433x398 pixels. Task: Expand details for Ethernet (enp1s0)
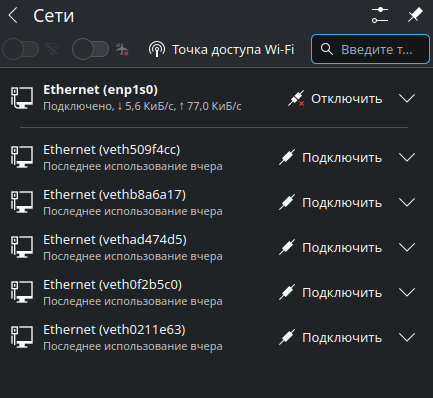click(x=407, y=98)
